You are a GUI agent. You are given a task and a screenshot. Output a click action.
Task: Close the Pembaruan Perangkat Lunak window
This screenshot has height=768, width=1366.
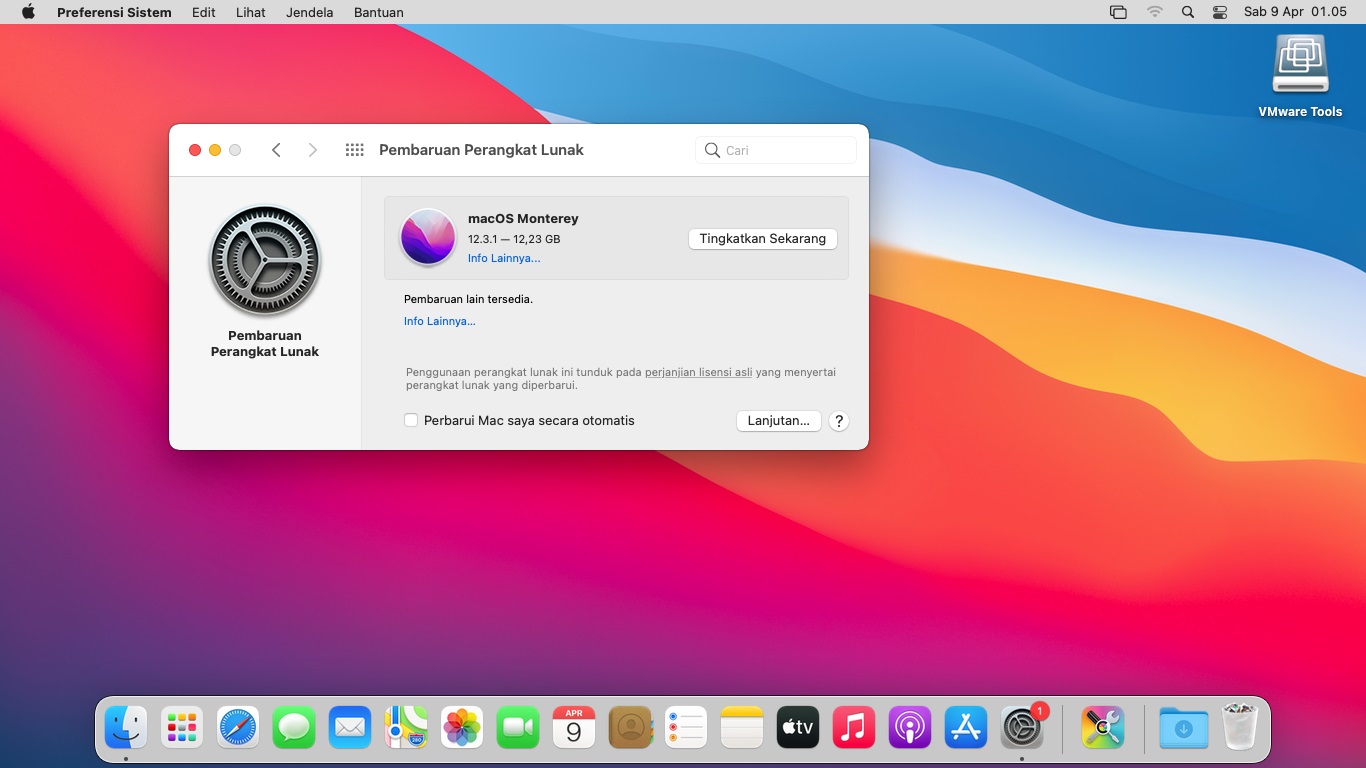coord(195,150)
